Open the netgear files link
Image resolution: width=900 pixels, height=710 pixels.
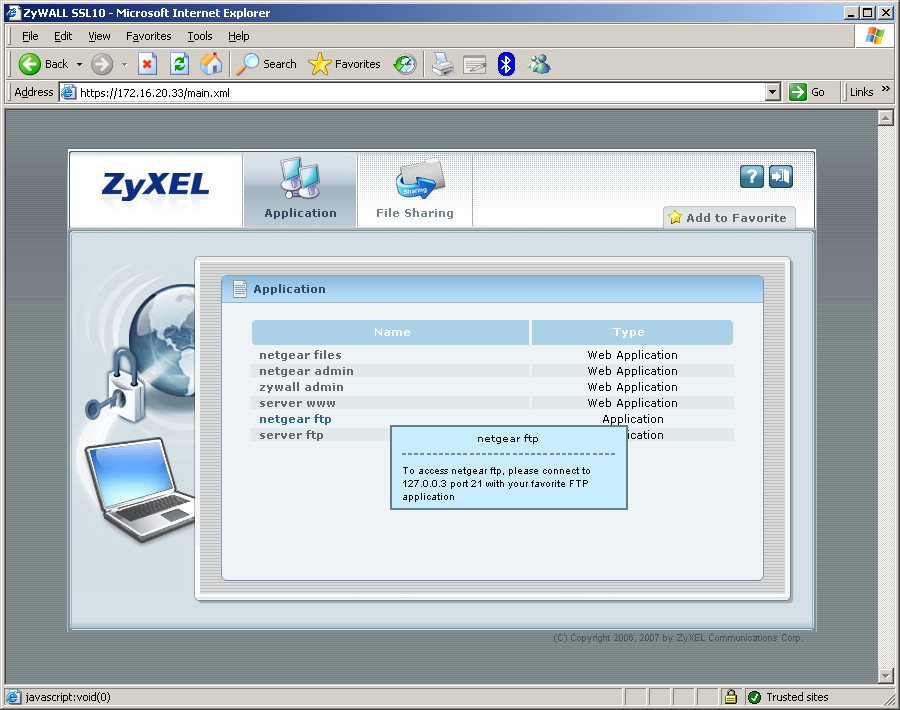pos(300,355)
